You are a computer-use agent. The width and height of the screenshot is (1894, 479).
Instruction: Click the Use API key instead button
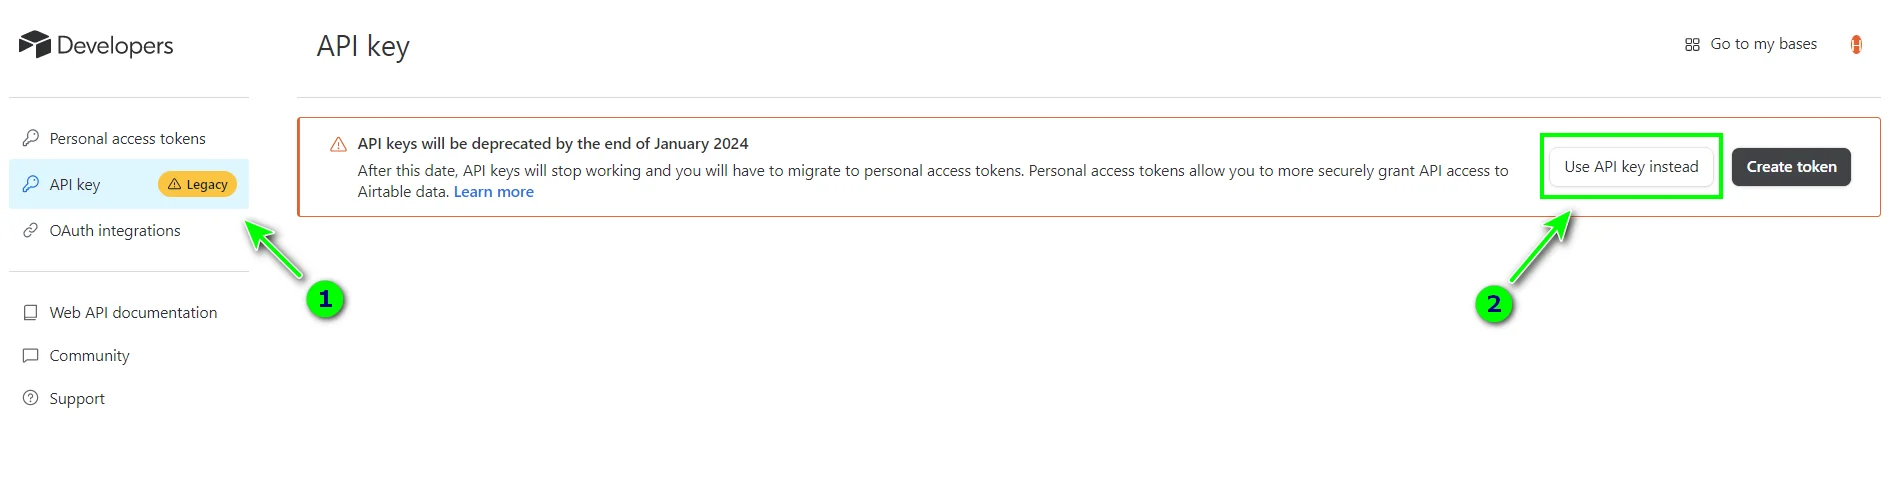(x=1631, y=167)
